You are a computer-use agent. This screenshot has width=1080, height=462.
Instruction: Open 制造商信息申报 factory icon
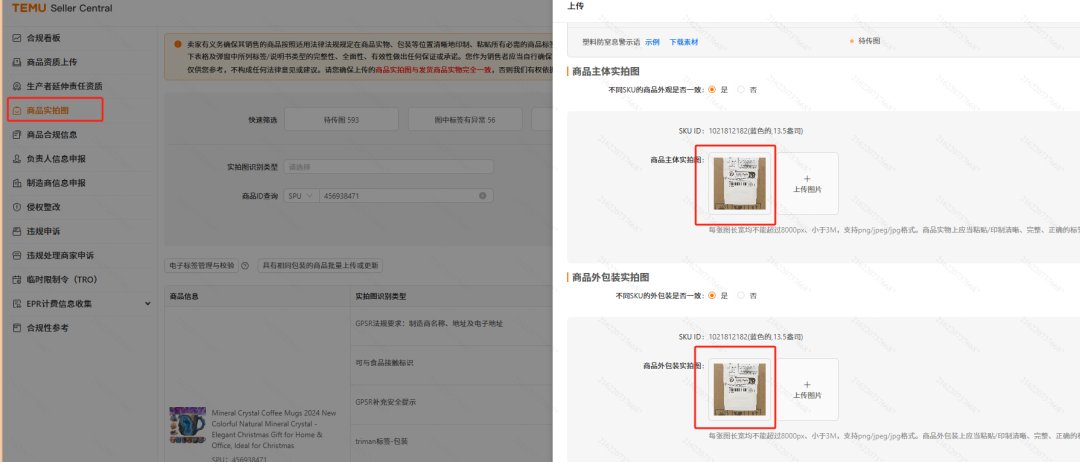(17, 182)
